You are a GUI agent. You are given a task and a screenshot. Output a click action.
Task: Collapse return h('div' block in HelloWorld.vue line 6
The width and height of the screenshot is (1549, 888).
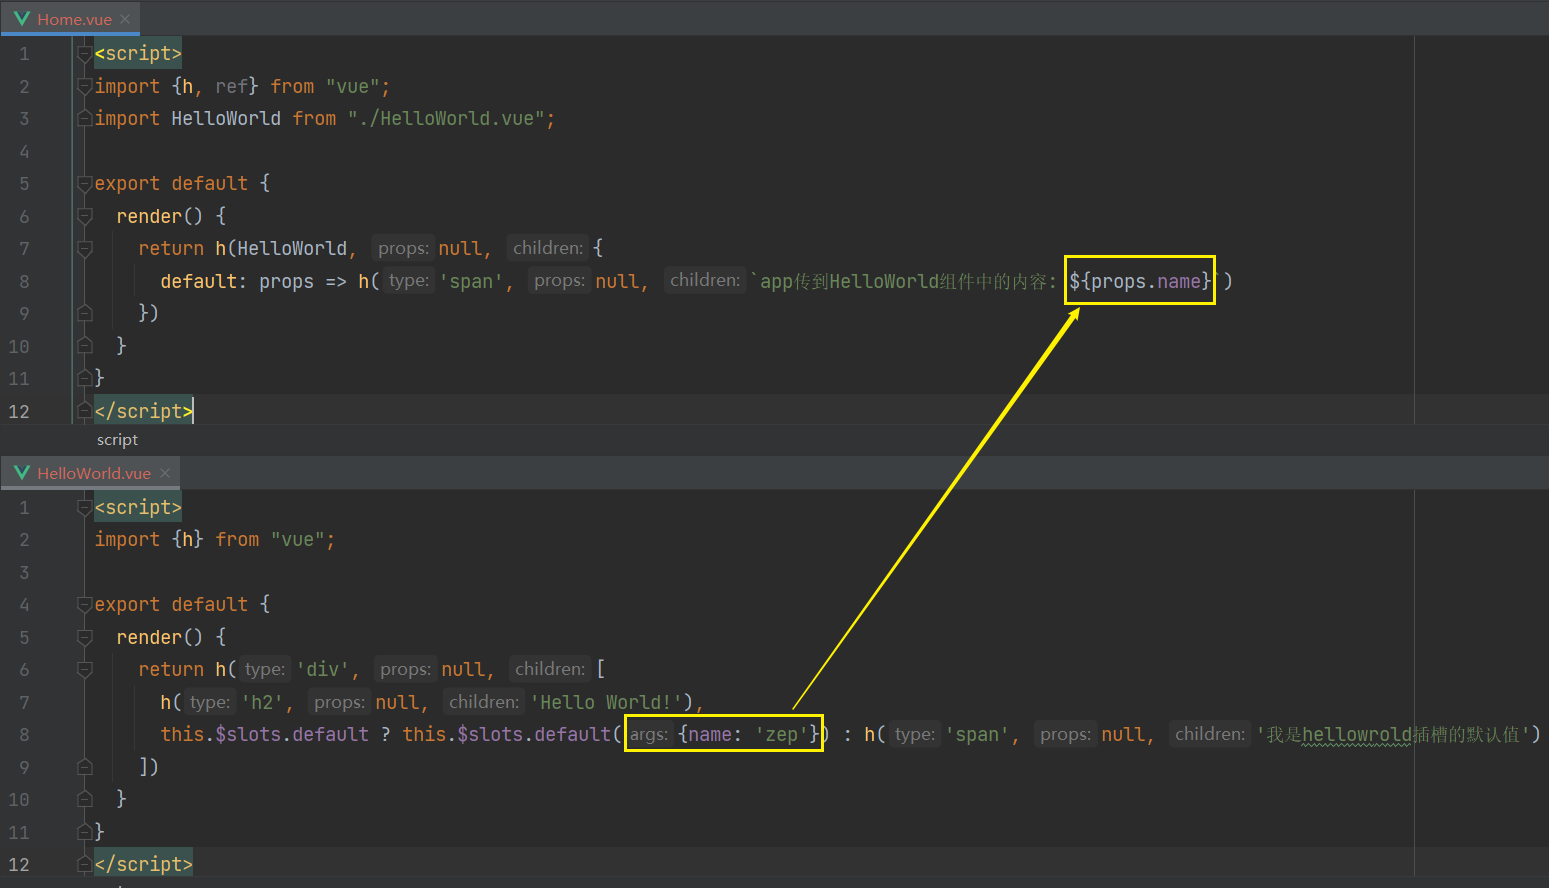[85, 670]
